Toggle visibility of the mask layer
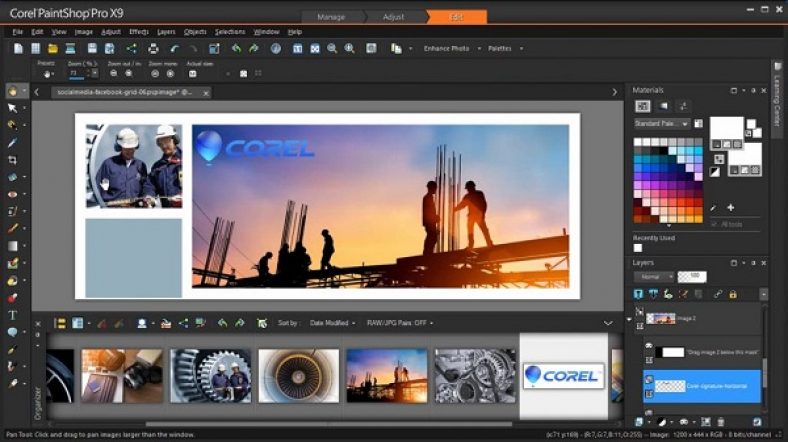Image resolution: width=788 pixels, height=442 pixels. click(647, 345)
